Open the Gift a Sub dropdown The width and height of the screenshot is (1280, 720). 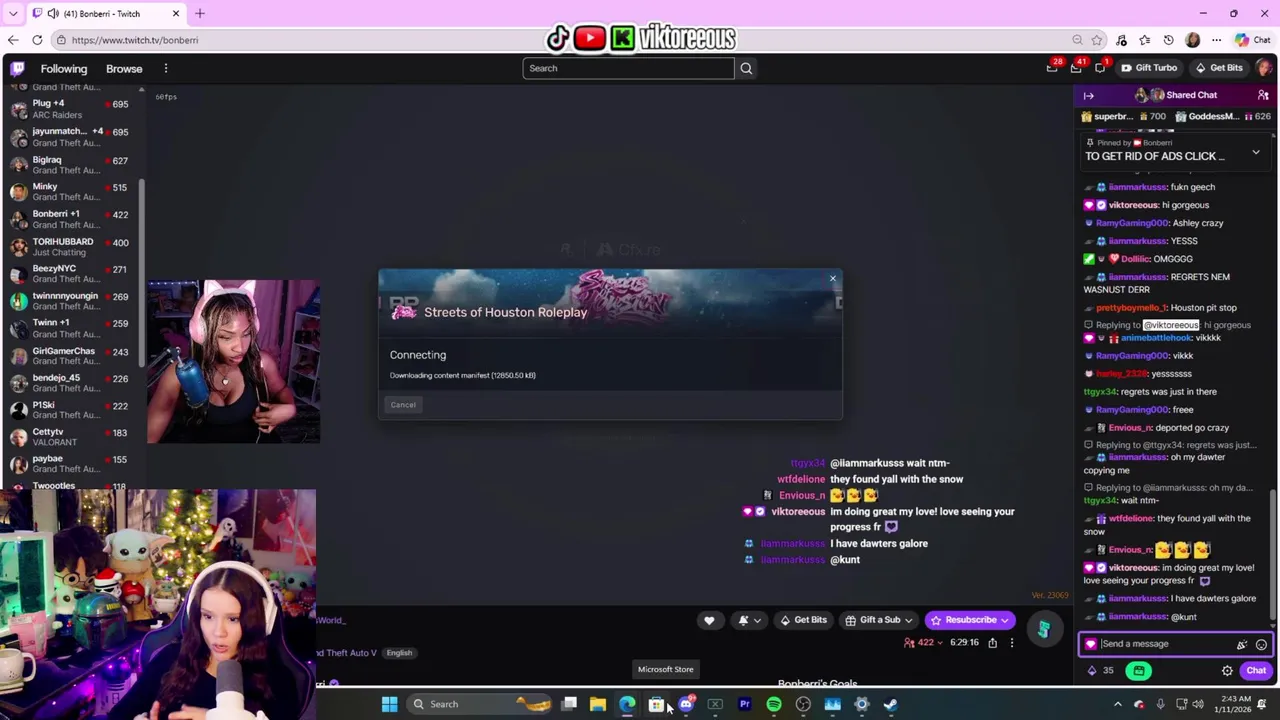click(879, 620)
